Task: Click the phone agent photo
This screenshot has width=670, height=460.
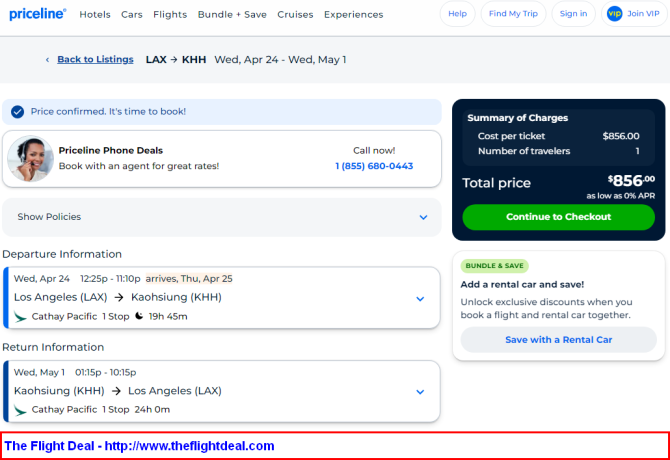Action: coord(30,159)
